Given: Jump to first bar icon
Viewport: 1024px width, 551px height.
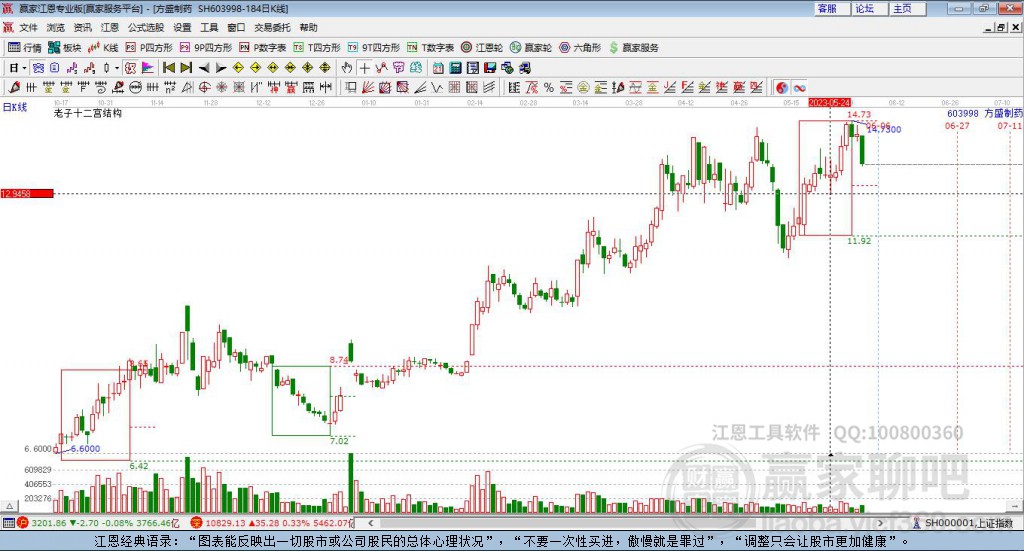Looking at the screenshot, I should point(169,68).
